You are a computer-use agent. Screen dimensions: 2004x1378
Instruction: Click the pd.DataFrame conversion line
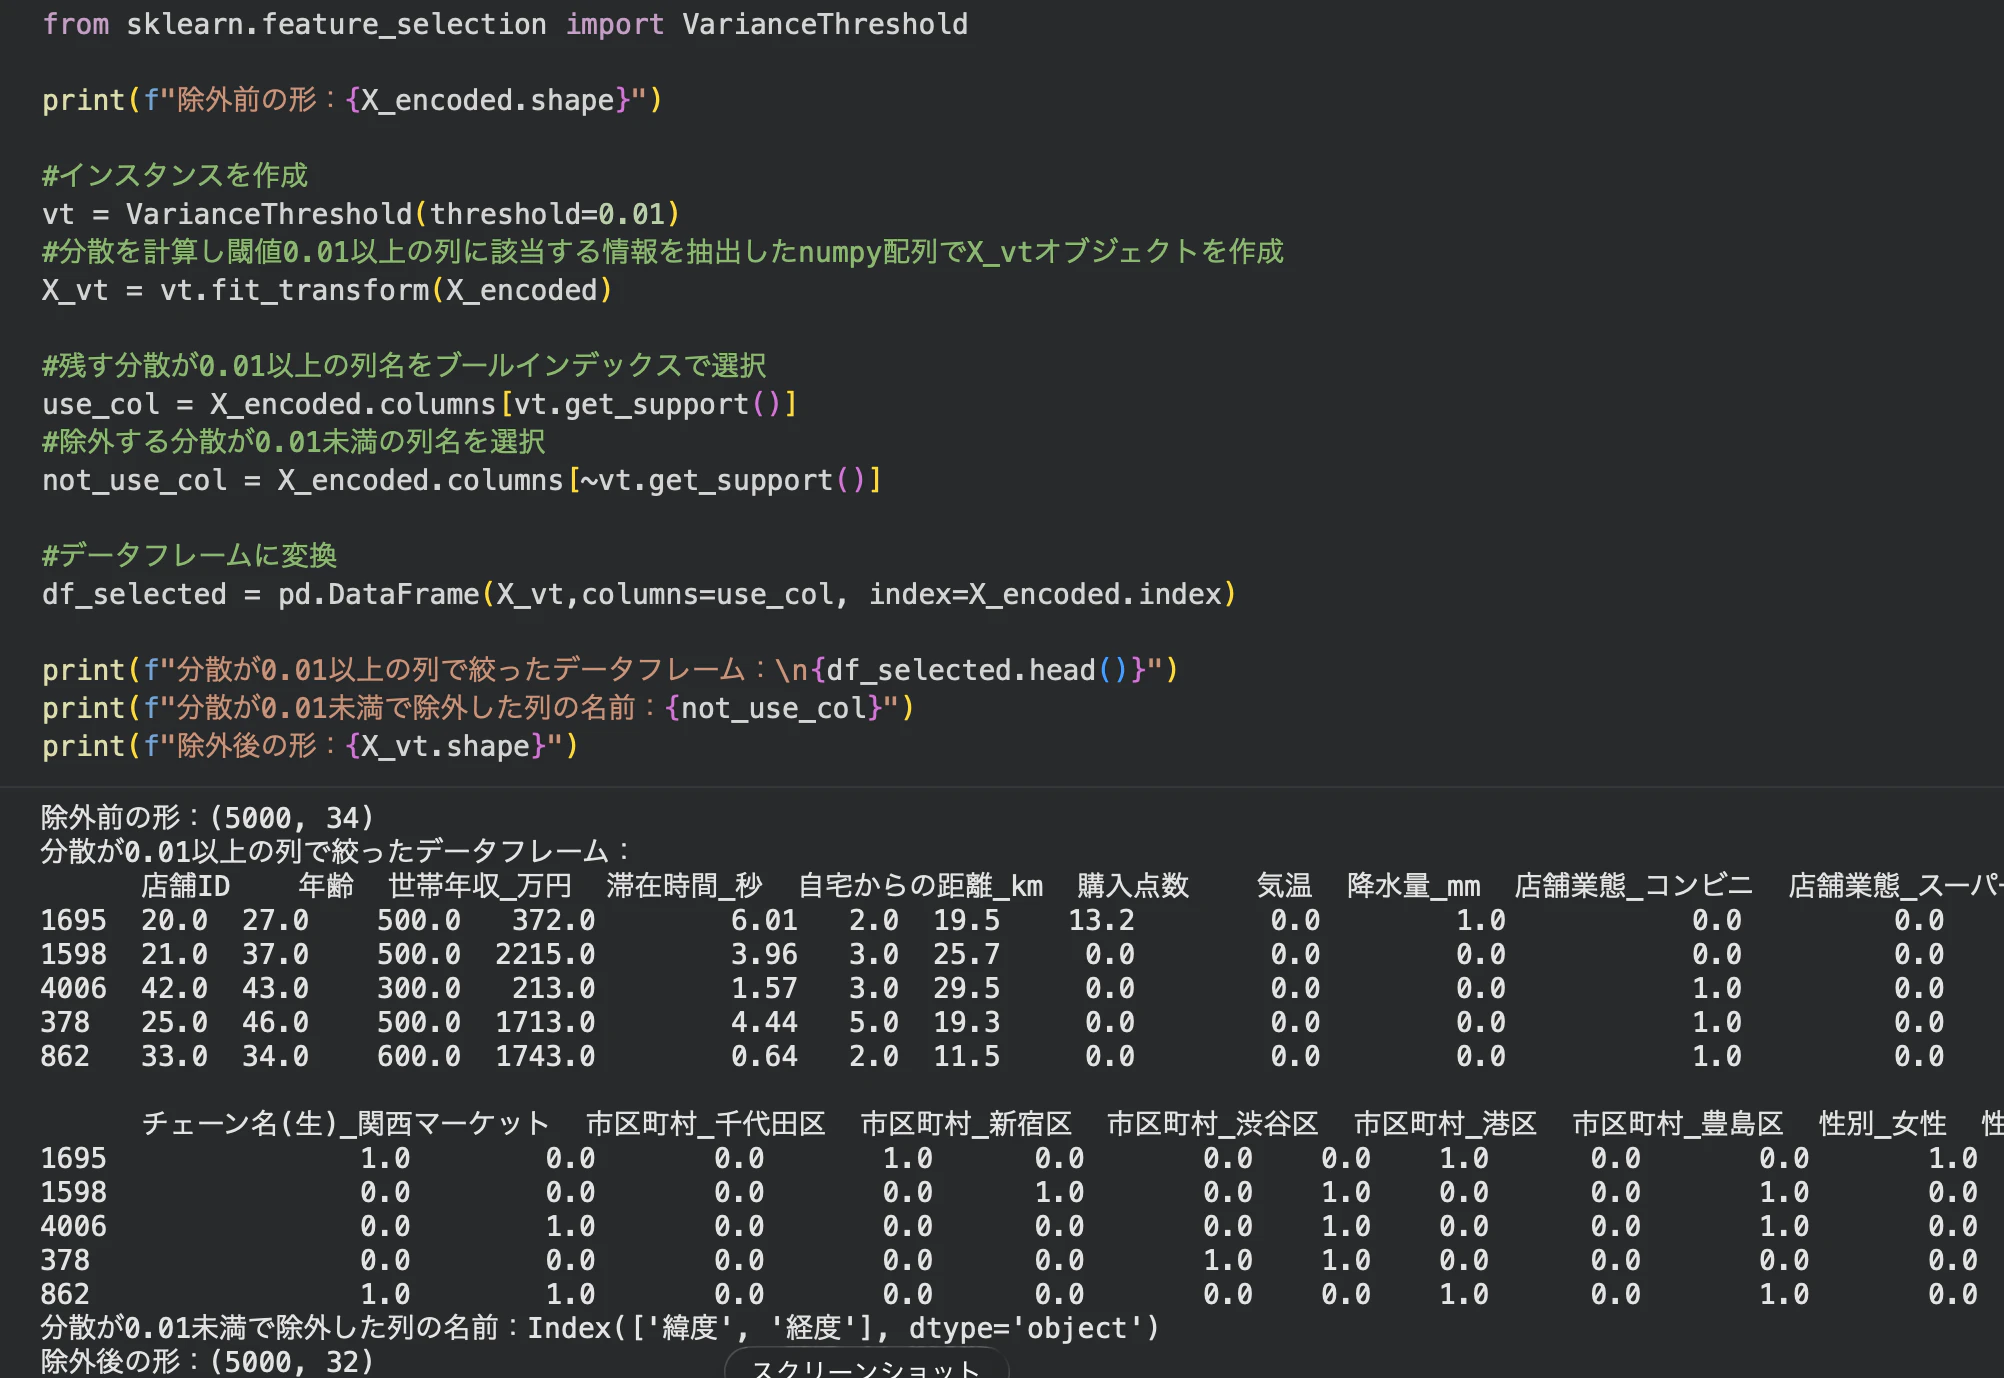tap(640, 593)
